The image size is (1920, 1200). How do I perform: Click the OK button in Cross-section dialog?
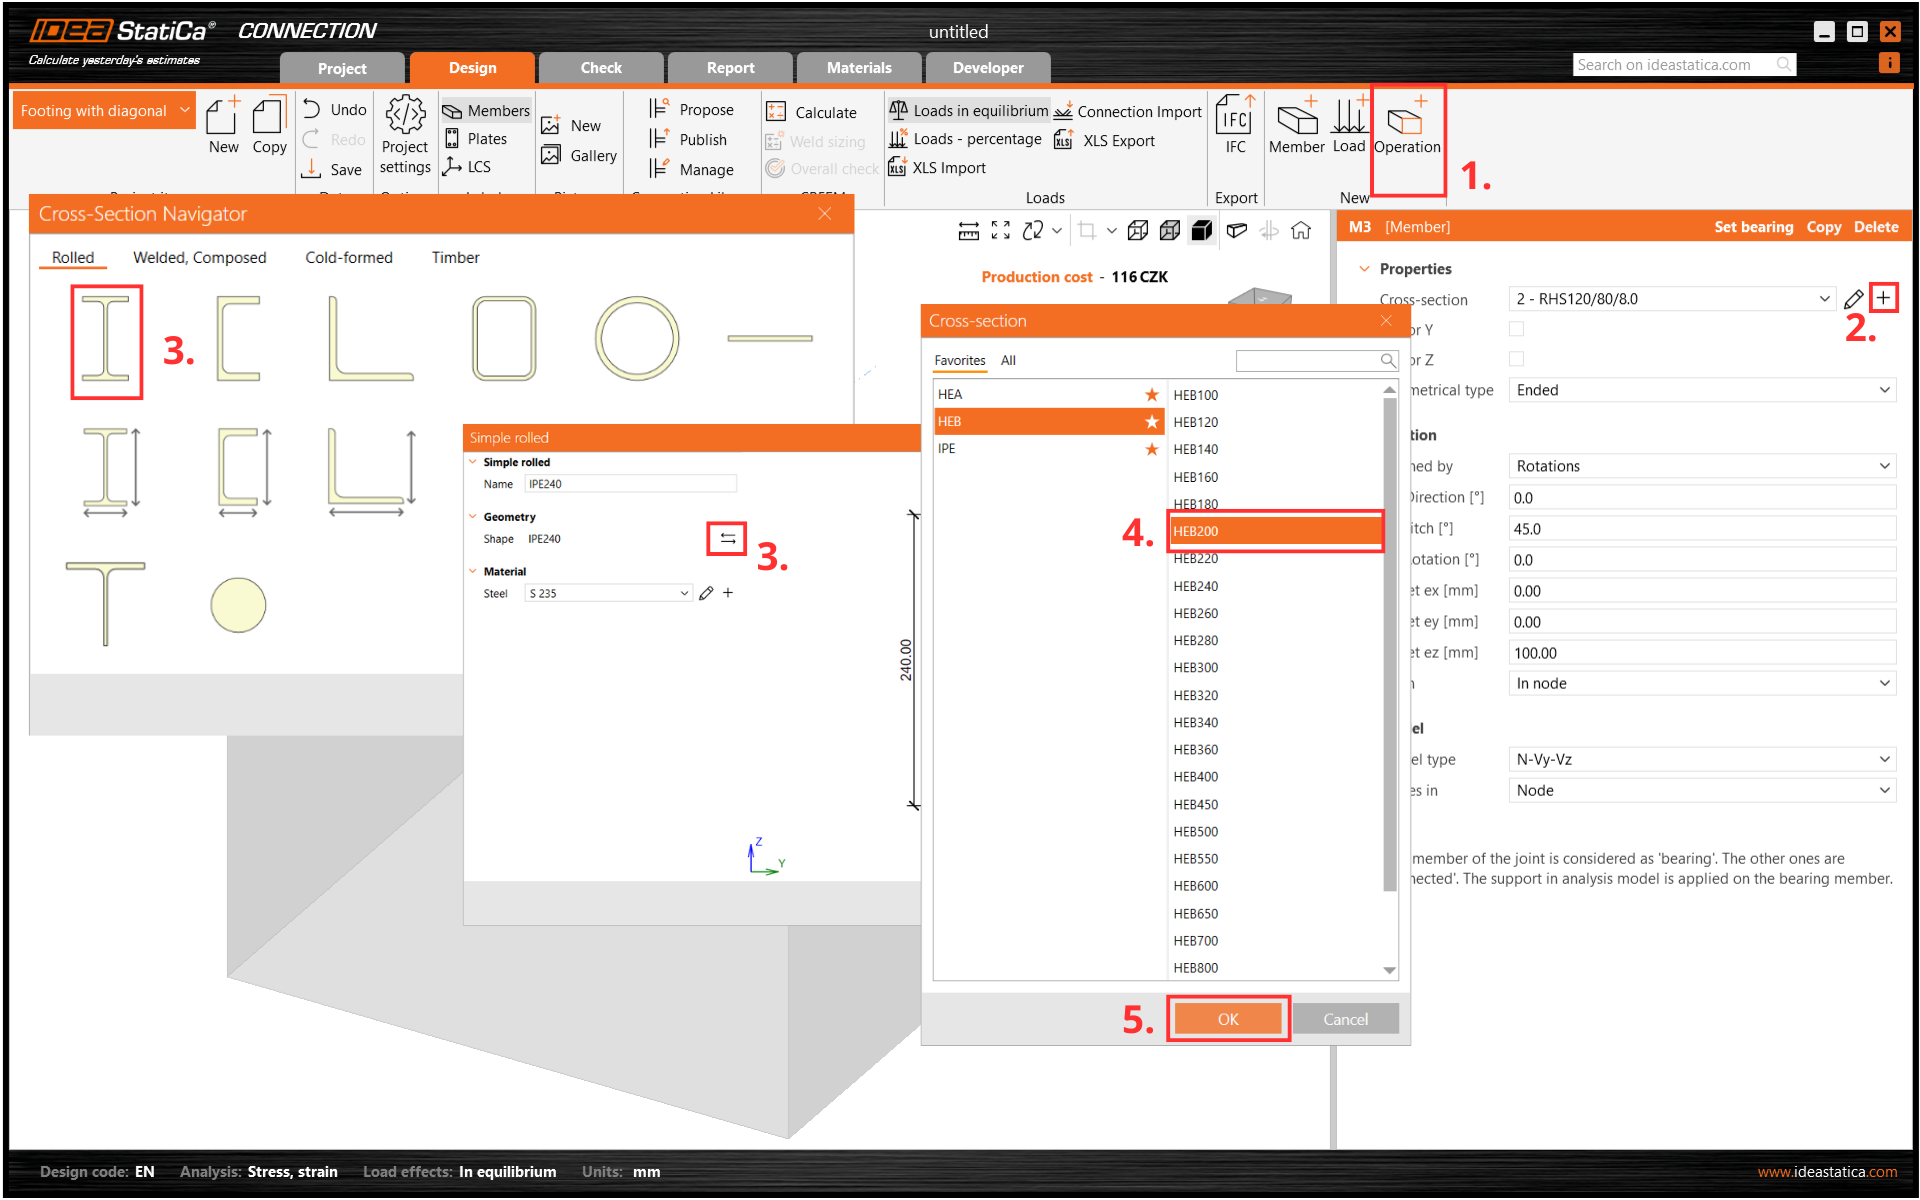point(1227,1019)
